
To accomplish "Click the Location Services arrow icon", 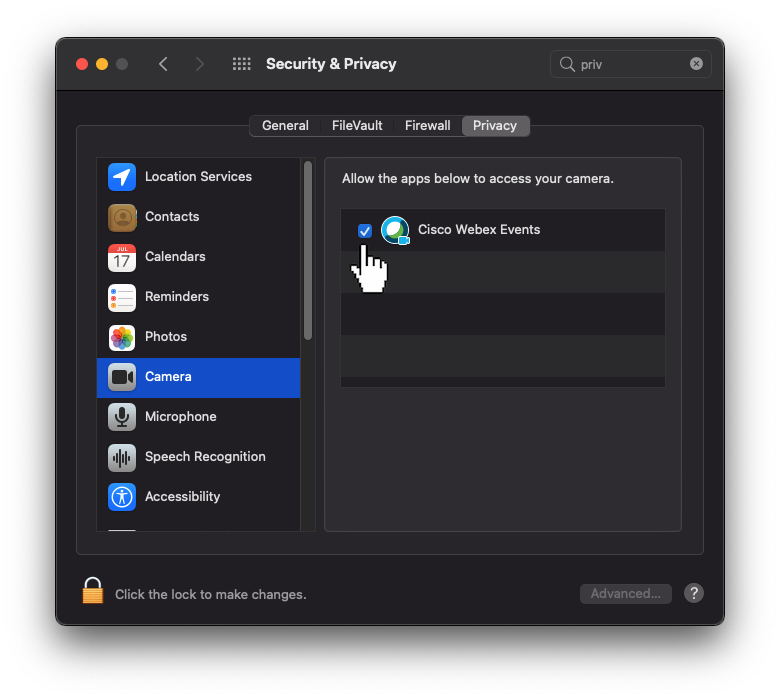I will coord(122,177).
